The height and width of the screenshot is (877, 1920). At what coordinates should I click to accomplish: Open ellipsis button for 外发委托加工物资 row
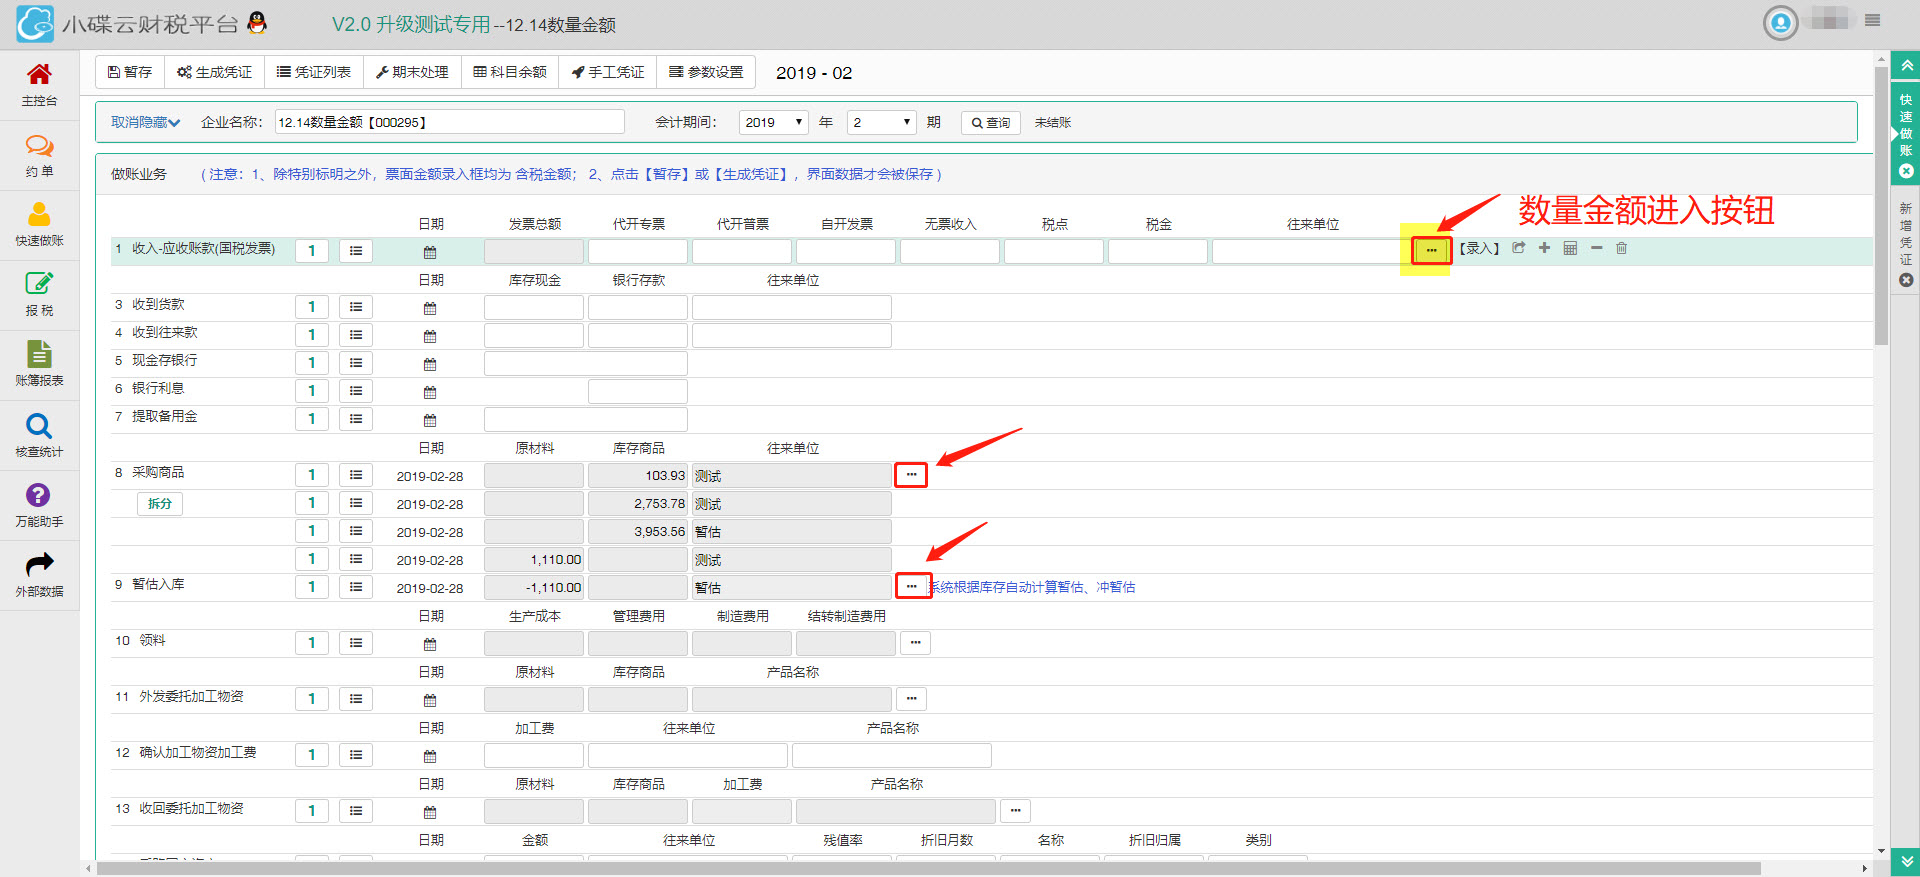(x=911, y=699)
